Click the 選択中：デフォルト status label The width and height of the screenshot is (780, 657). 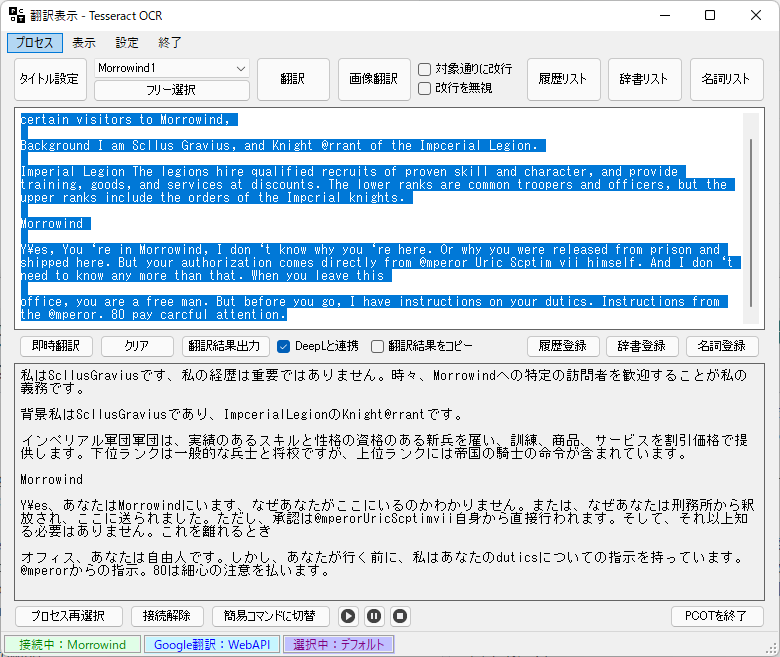pos(339,645)
